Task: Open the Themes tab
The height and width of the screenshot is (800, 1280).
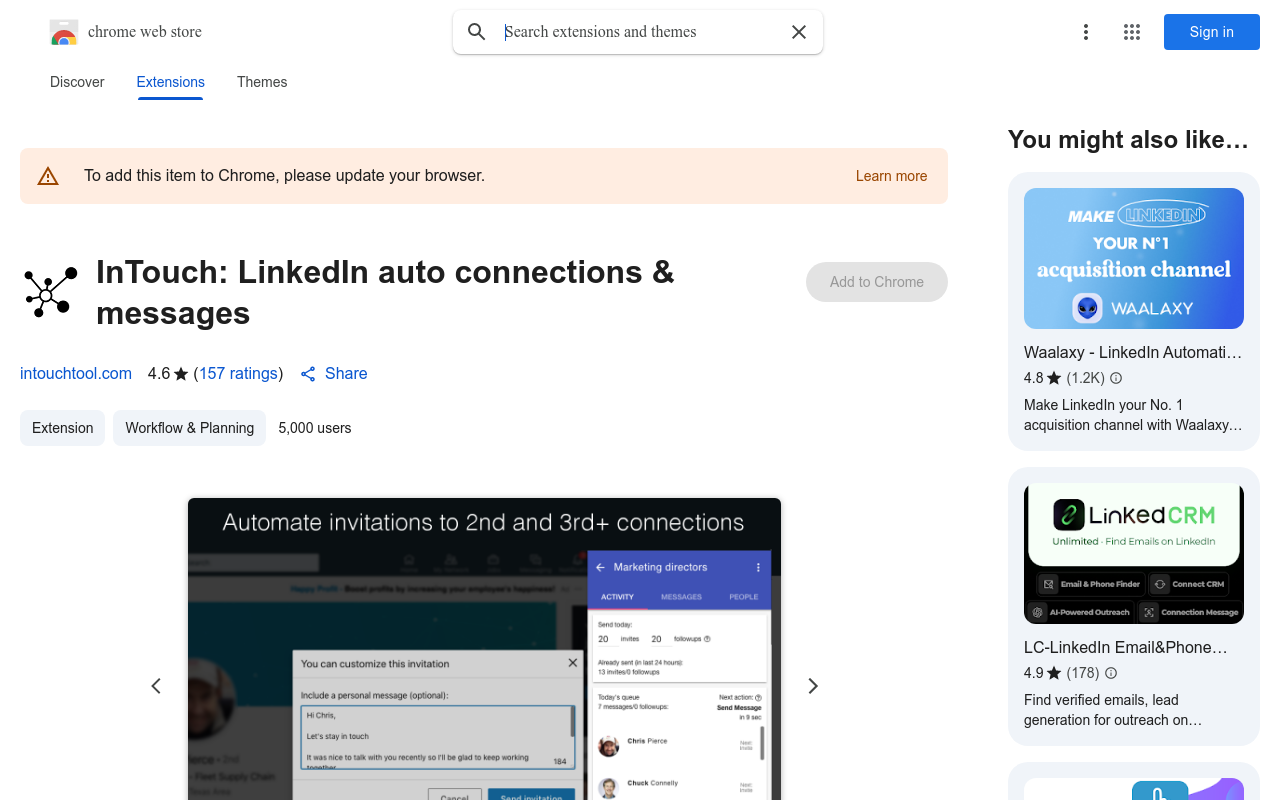Action: [262, 82]
